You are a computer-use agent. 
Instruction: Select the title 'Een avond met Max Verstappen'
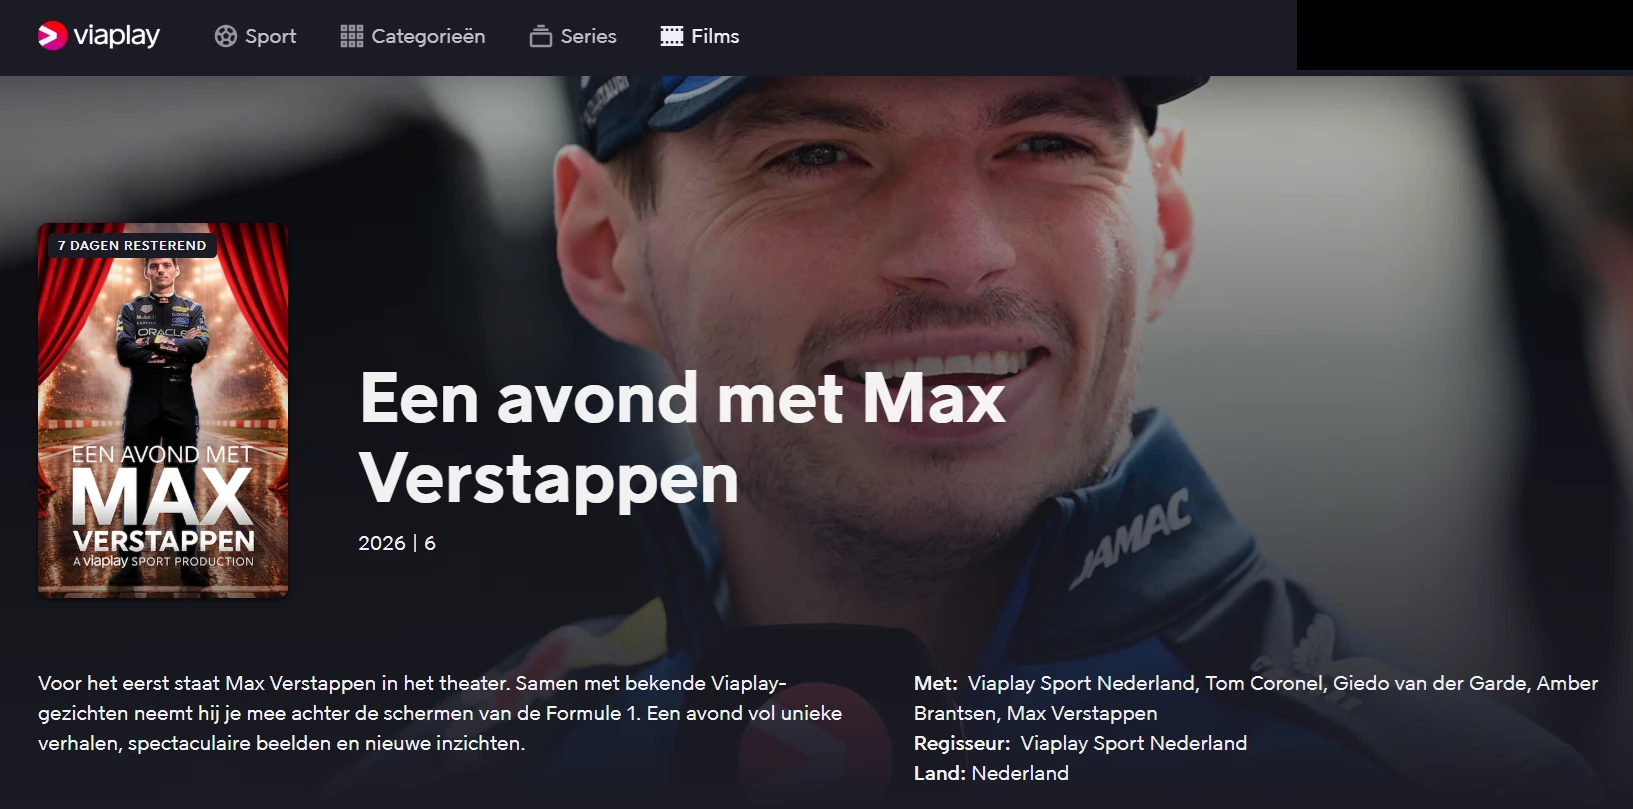[x=682, y=438]
